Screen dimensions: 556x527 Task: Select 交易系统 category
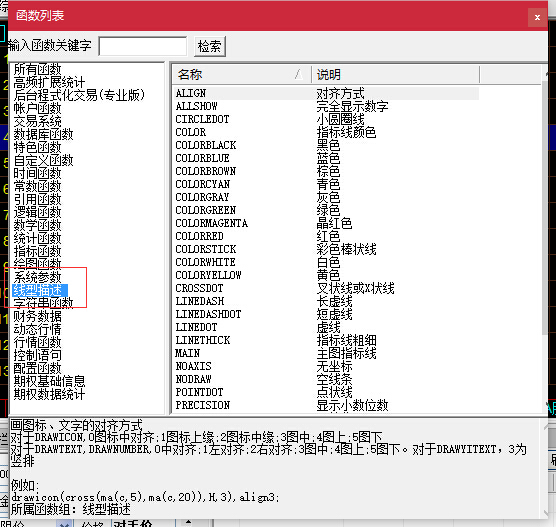point(37,121)
